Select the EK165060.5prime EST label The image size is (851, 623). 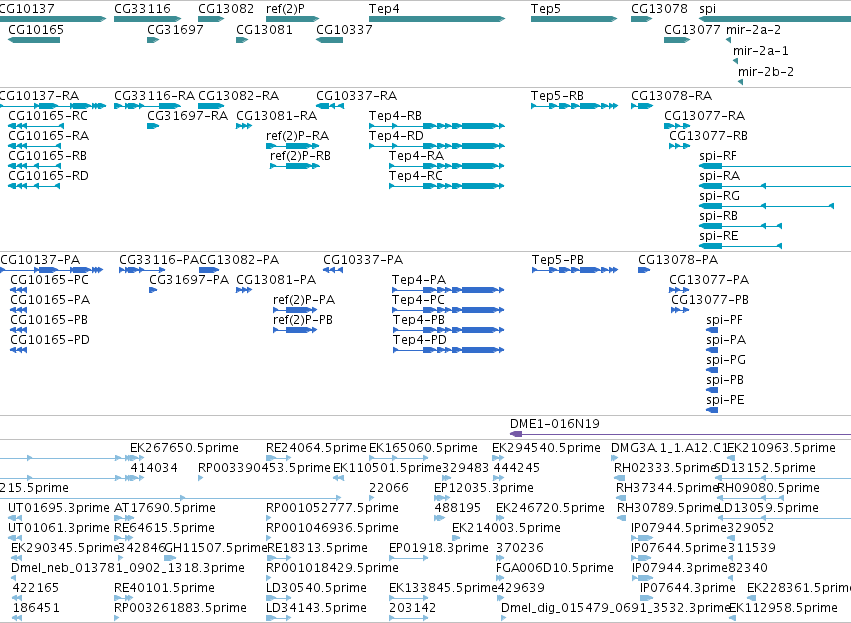point(423,448)
